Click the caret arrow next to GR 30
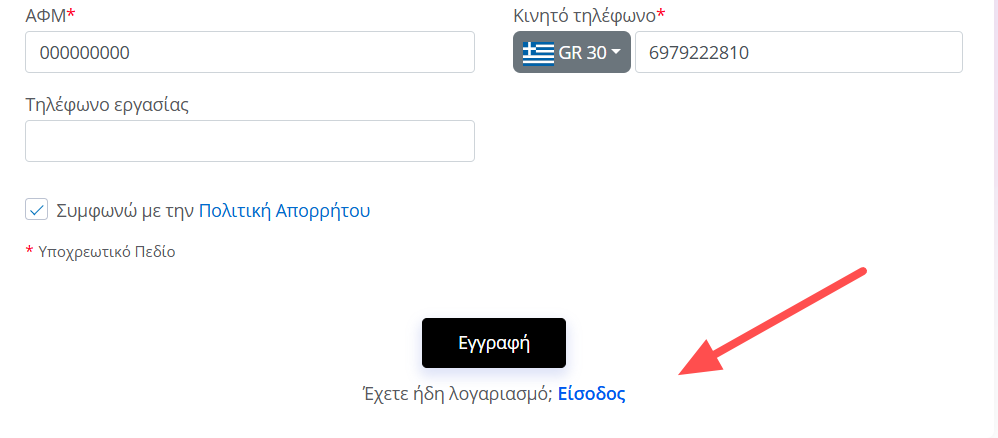This screenshot has width=998, height=438. (615, 53)
